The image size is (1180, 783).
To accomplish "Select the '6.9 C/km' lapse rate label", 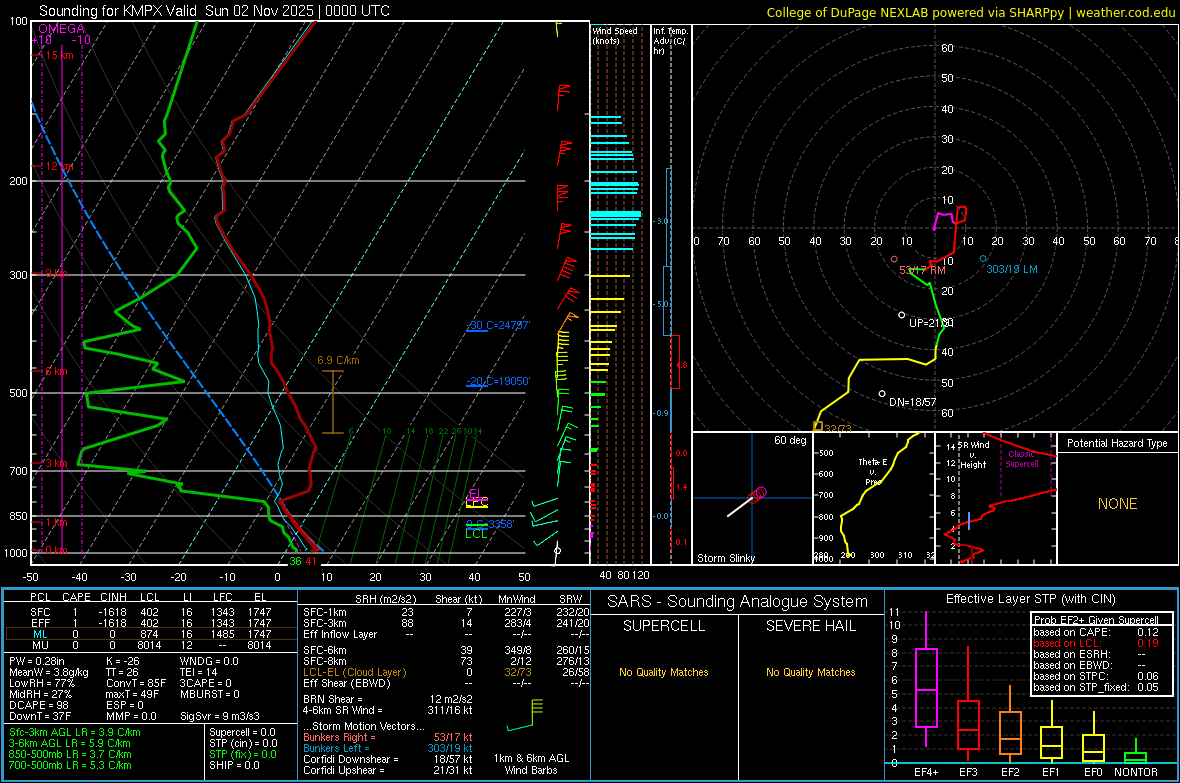I will tap(338, 361).
